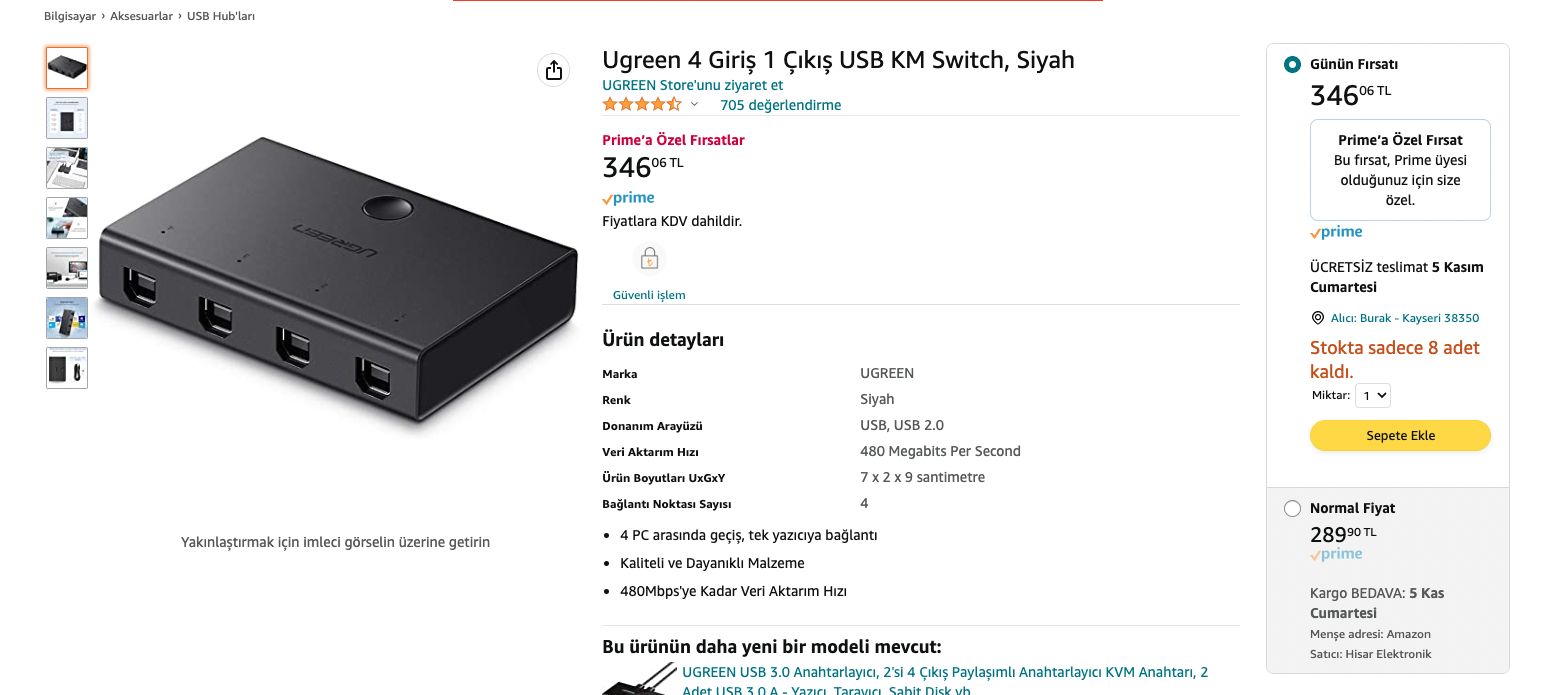Open Aksesuarlar in the breadcrumb
Viewport: 1564px width, 695px height.
pyautogui.click(x=141, y=16)
